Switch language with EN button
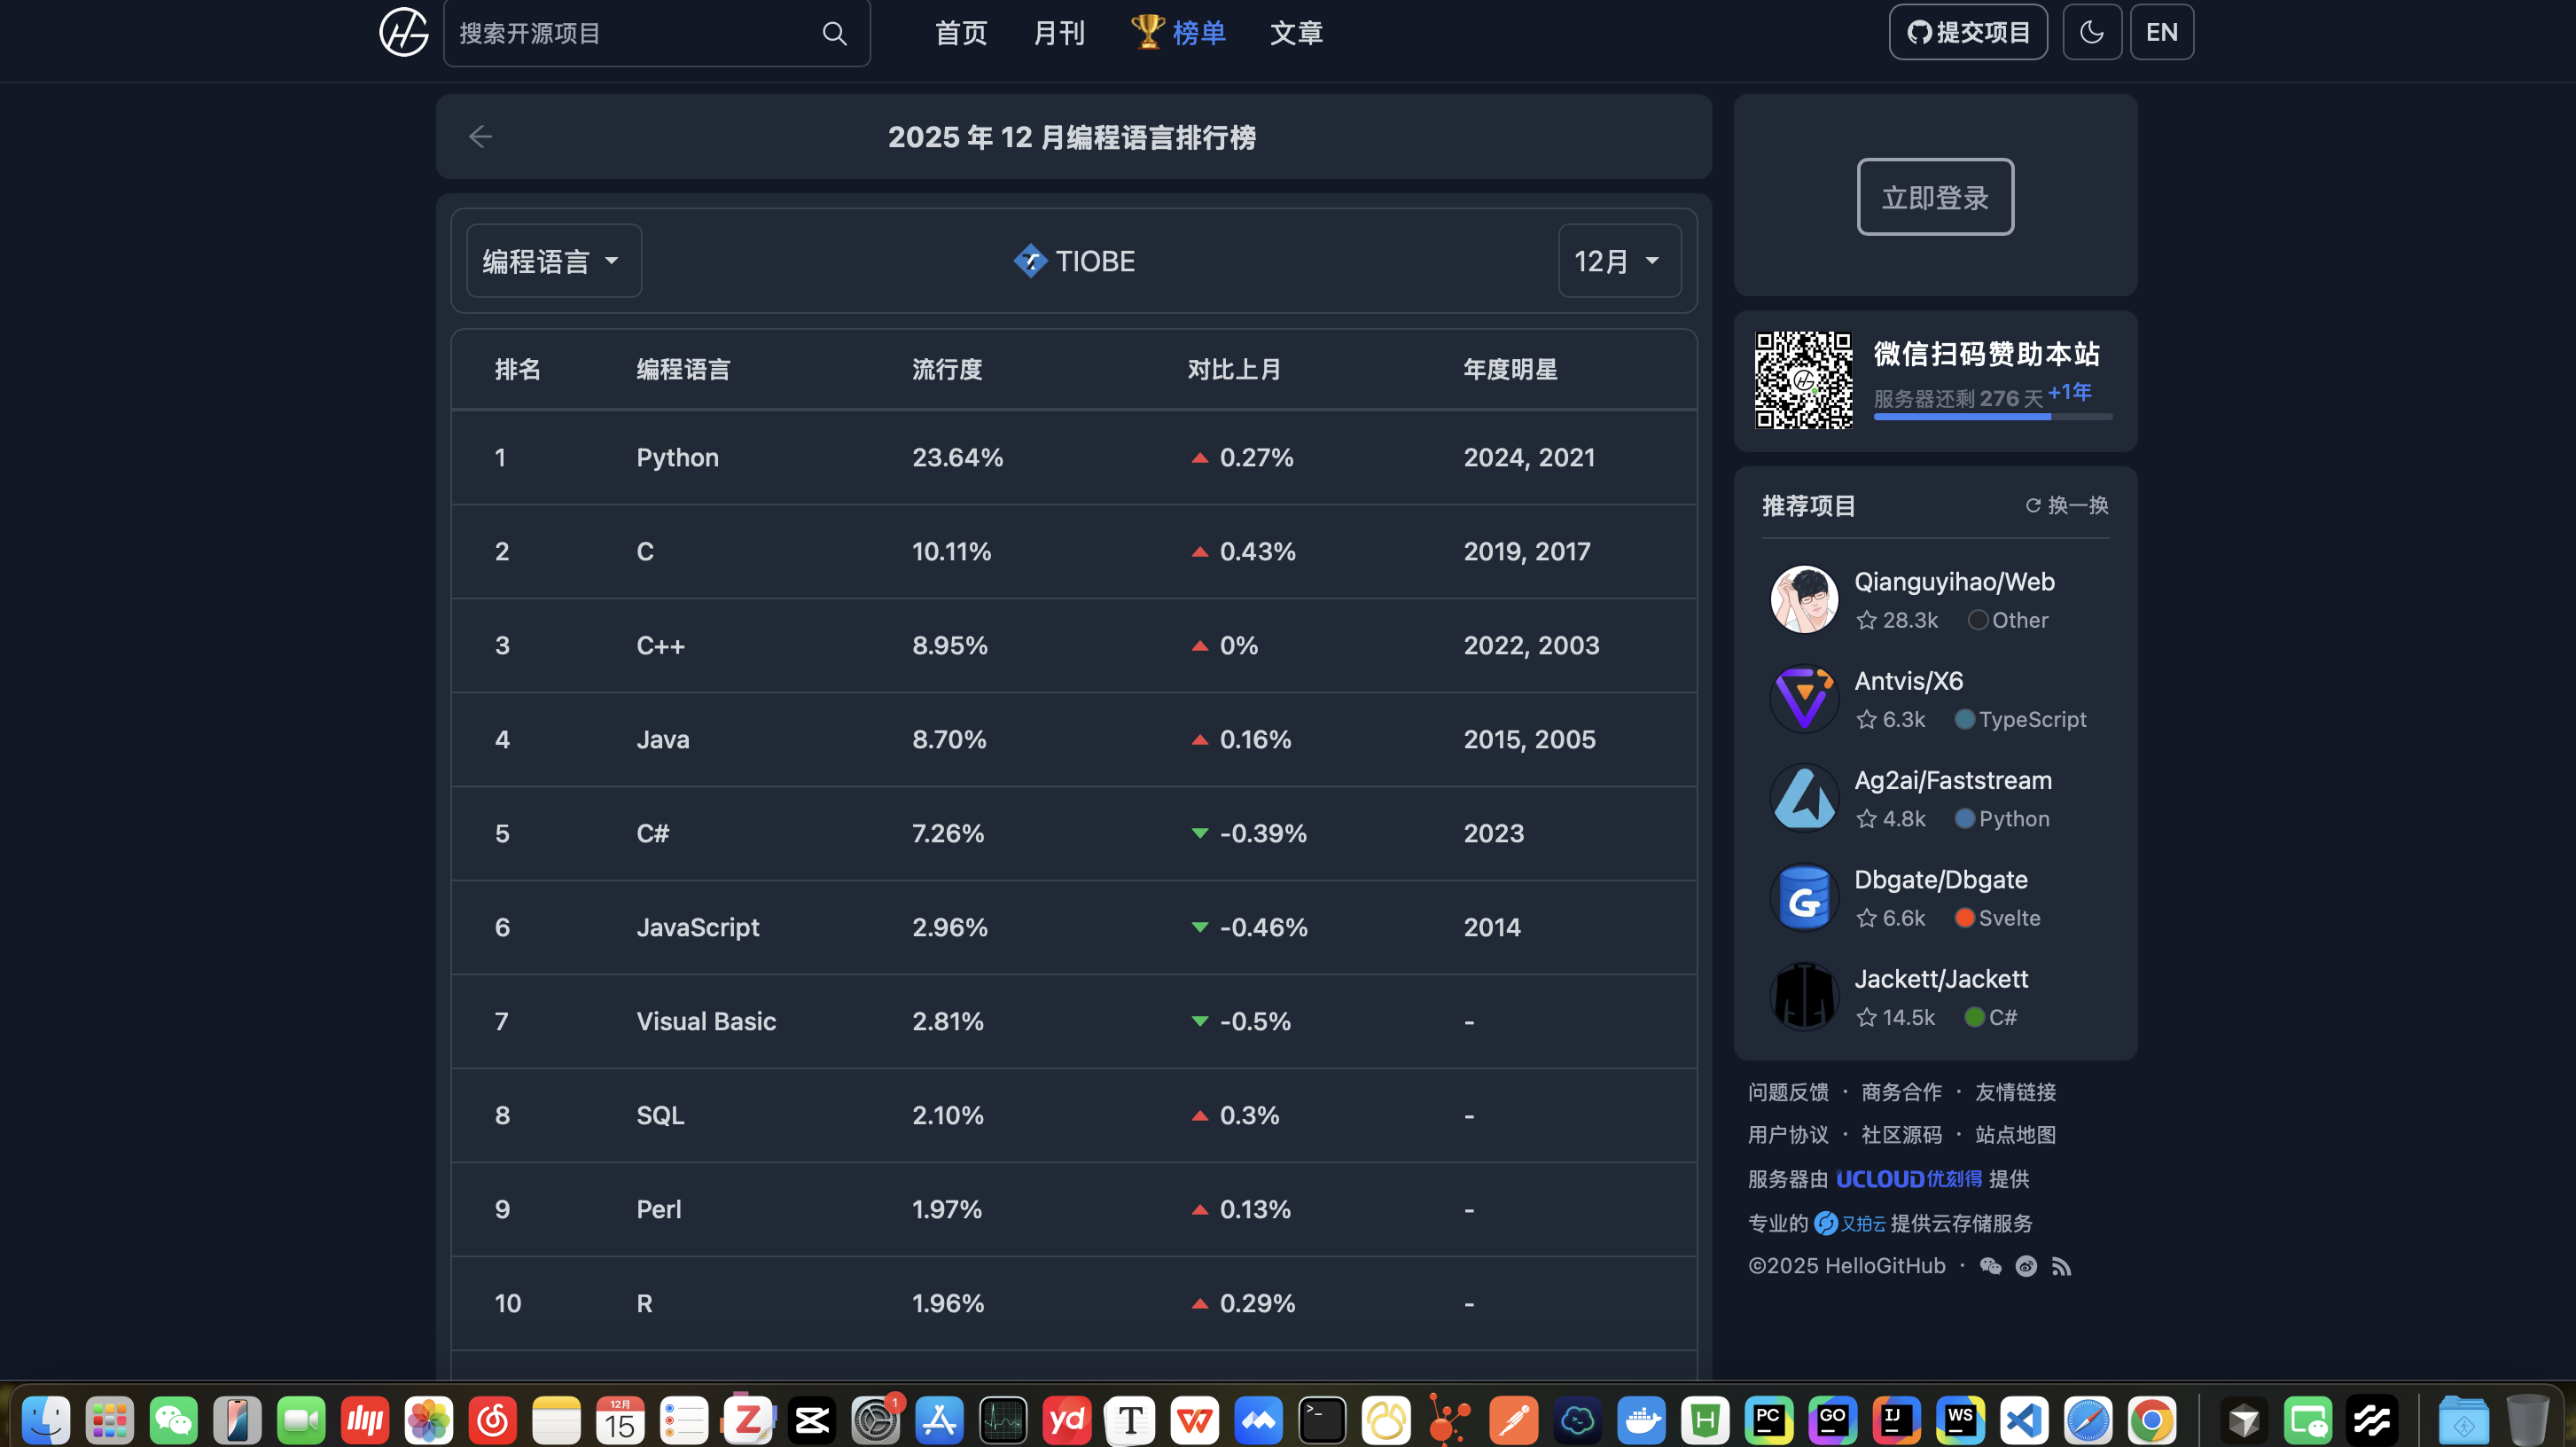Screen dimensions: 2576x1447 tap(2161, 32)
